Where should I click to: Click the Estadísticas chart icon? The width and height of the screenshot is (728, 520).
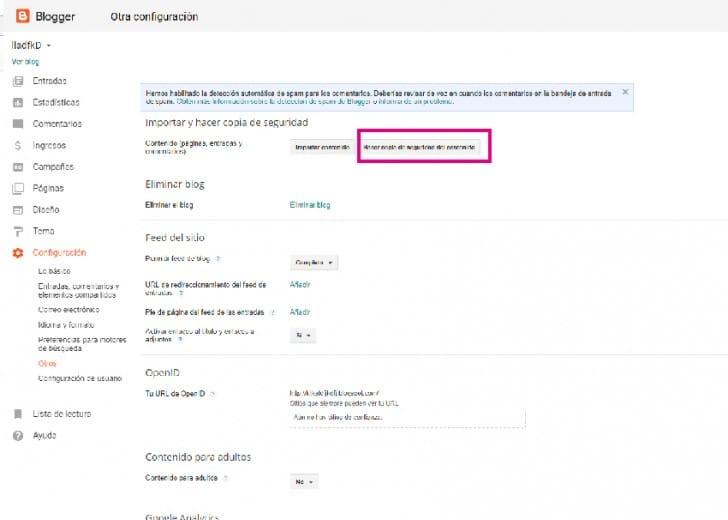point(18,103)
